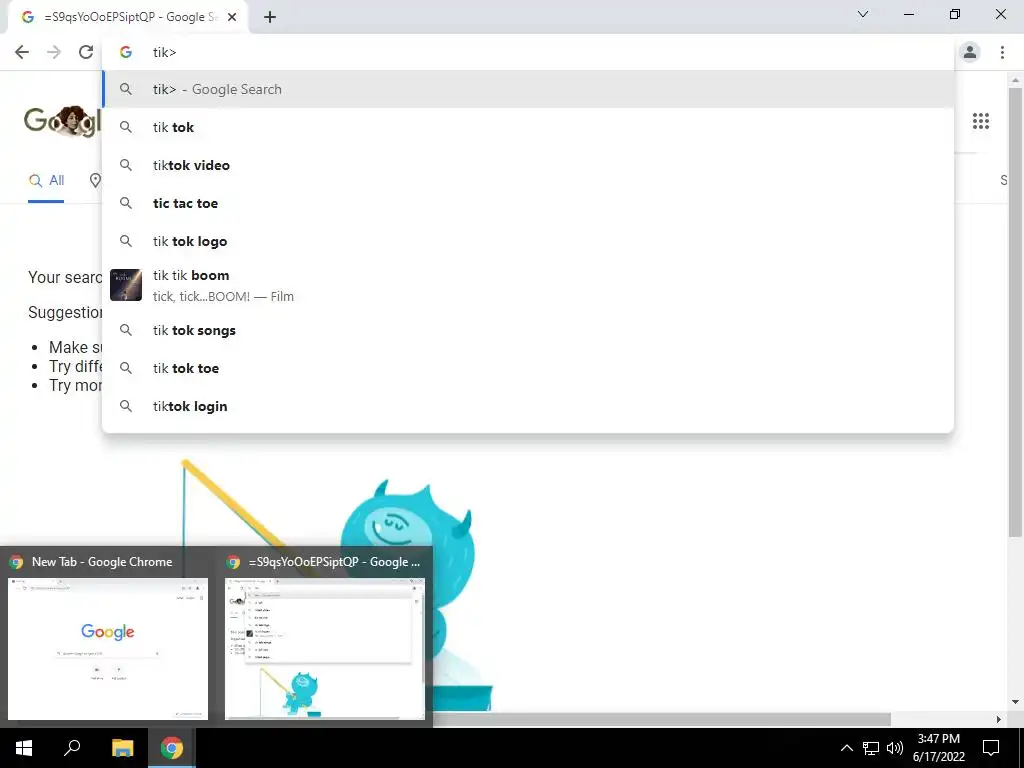Pick the 'tic tac toe' suggestion
1024x768 pixels.
528,203
